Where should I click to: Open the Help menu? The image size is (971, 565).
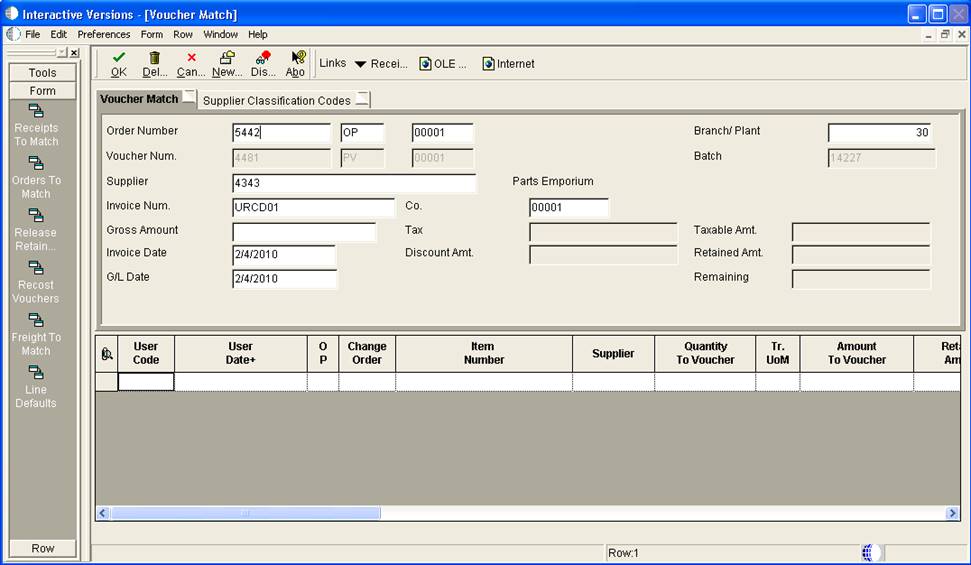(258, 34)
